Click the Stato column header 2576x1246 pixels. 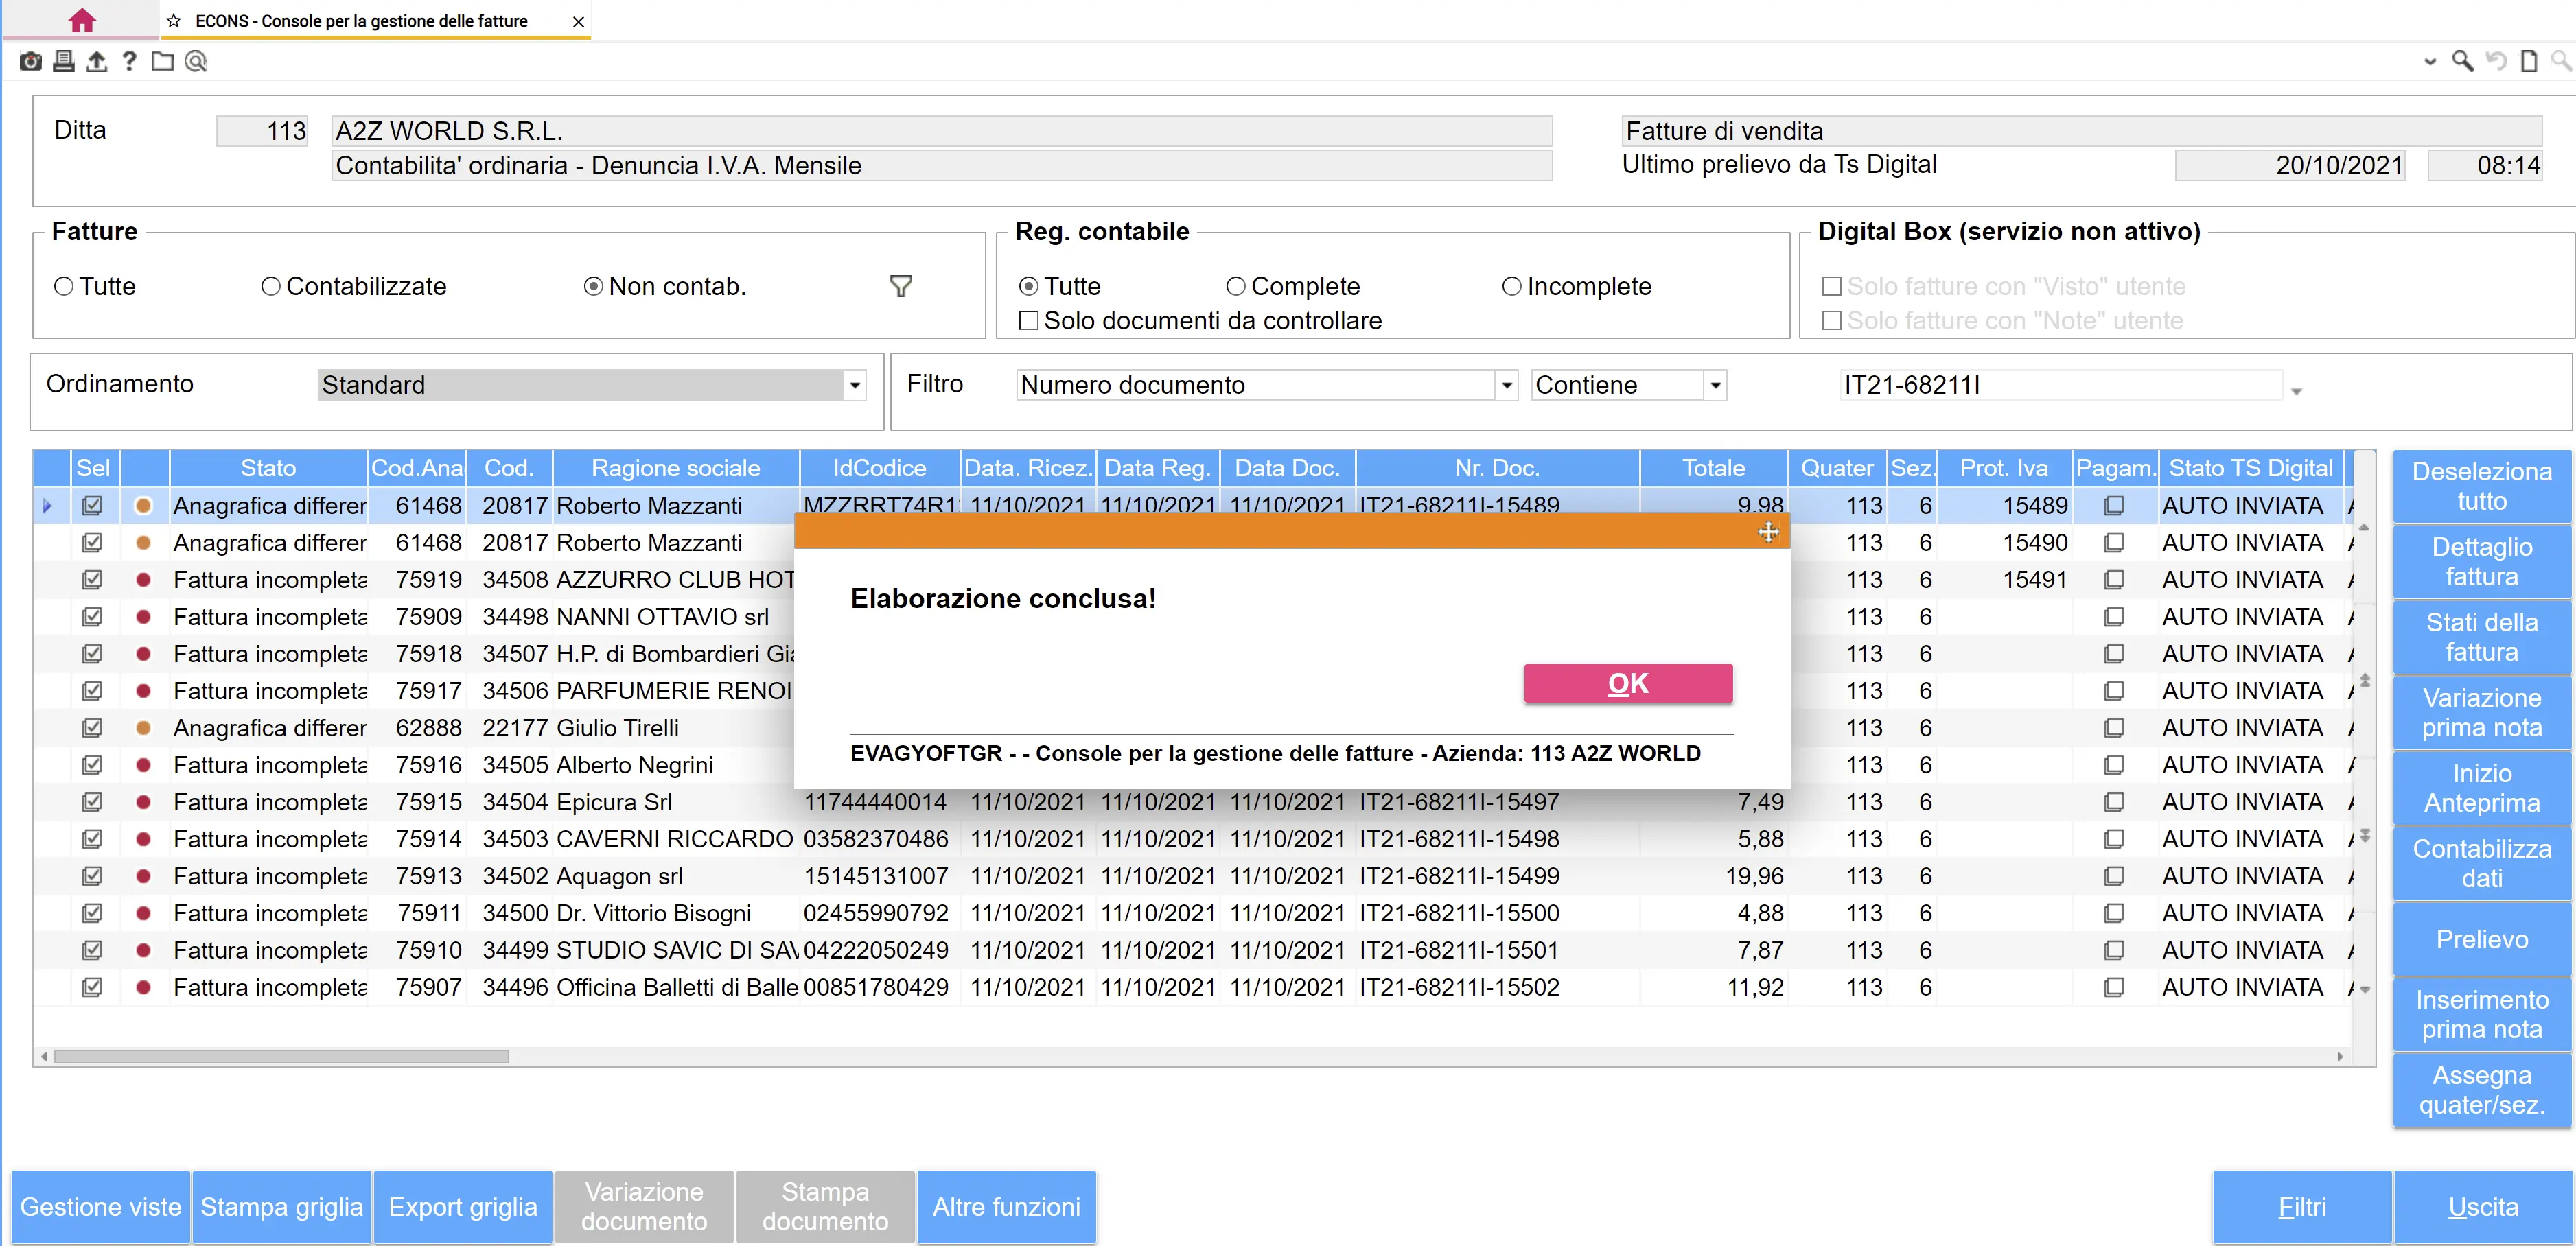268,468
